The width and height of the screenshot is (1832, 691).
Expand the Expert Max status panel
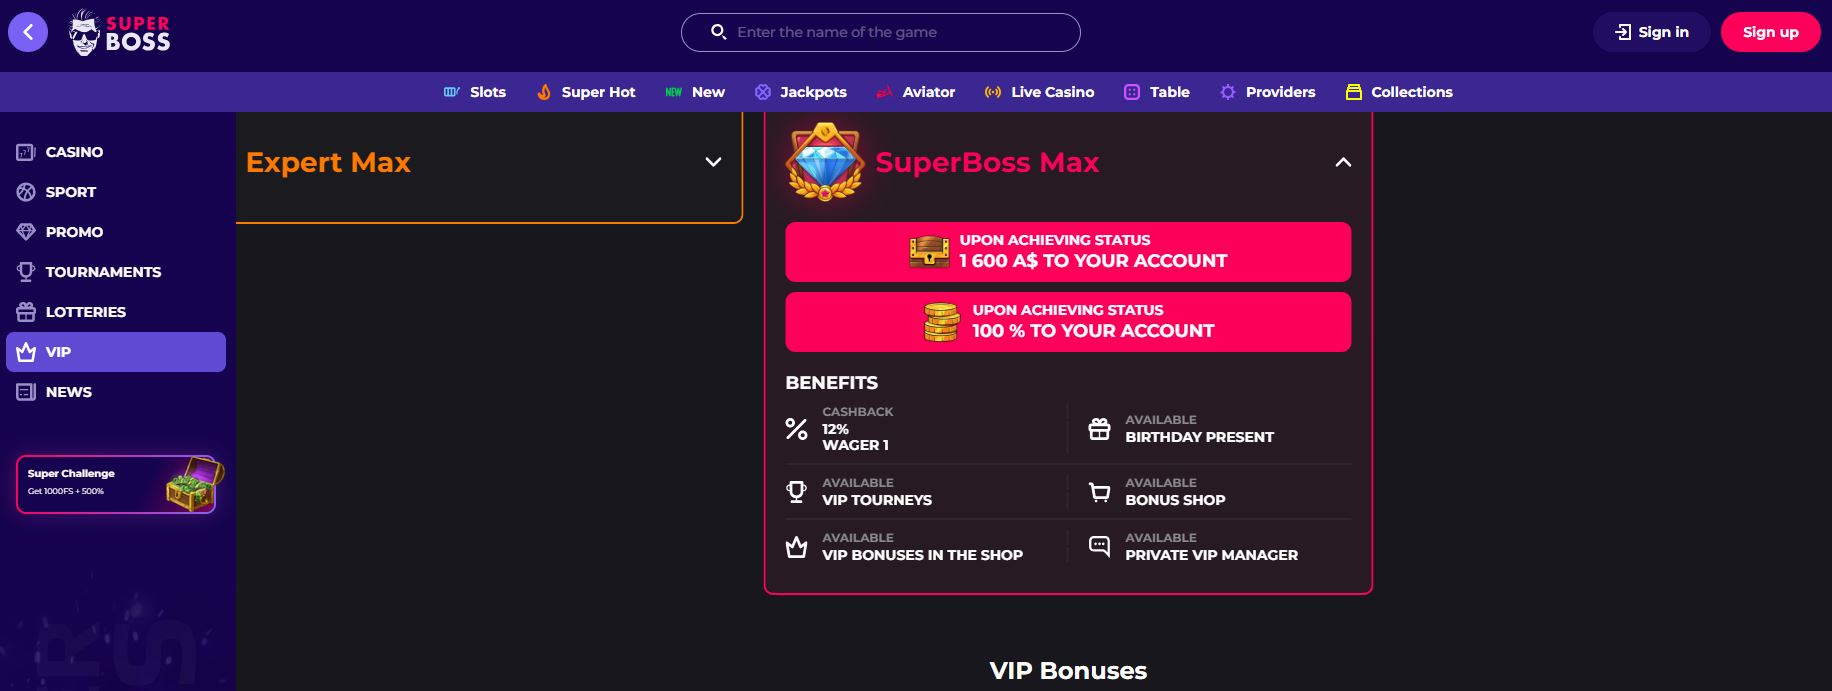(x=713, y=162)
